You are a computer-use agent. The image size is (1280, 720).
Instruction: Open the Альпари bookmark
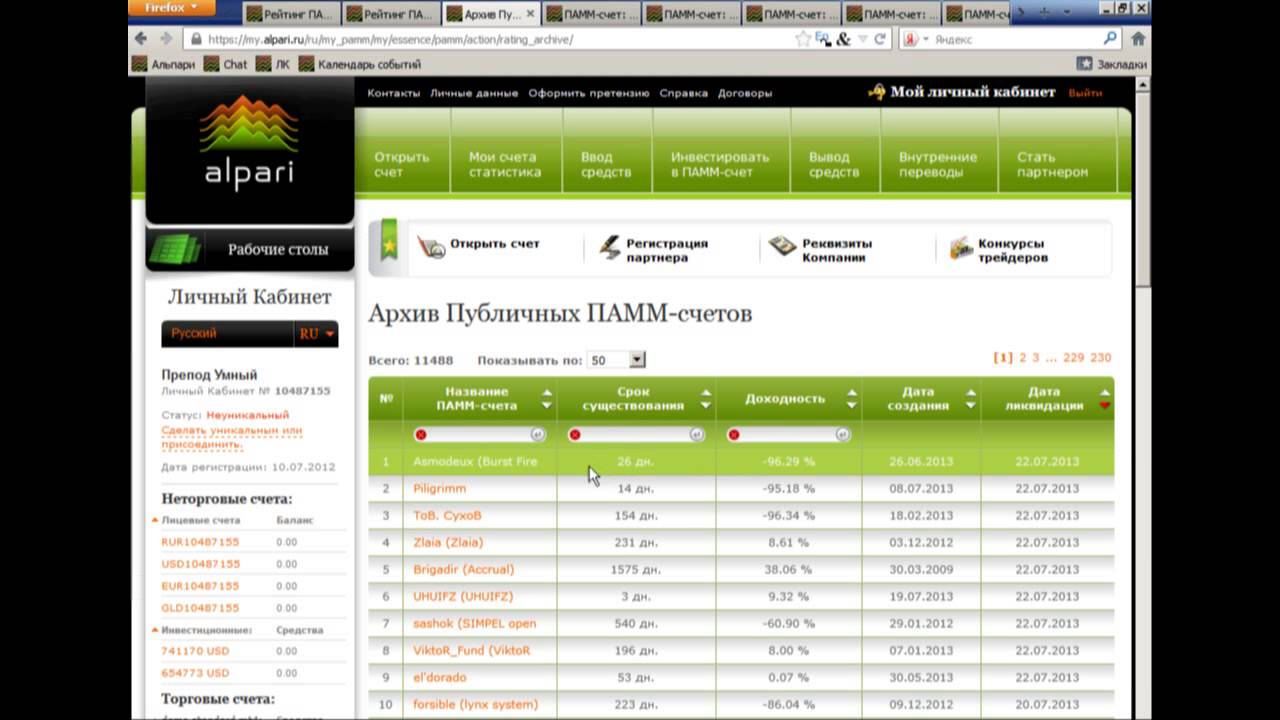[166, 64]
